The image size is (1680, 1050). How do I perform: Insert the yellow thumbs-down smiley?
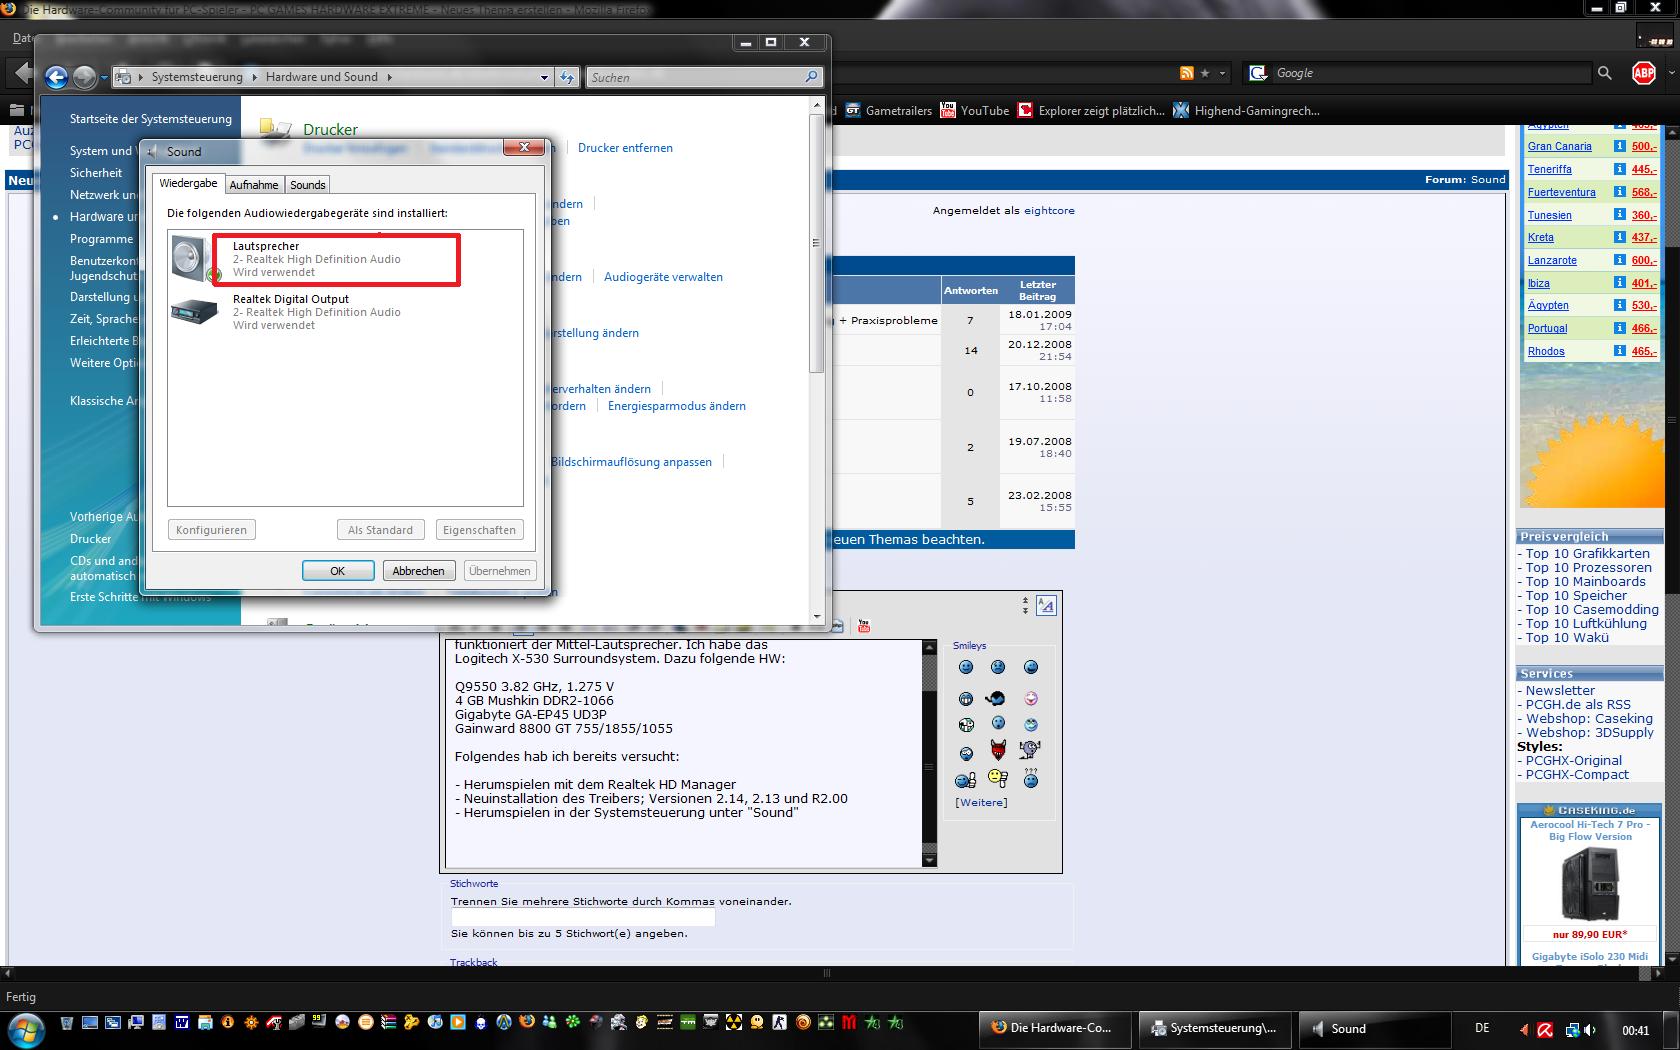click(998, 778)
